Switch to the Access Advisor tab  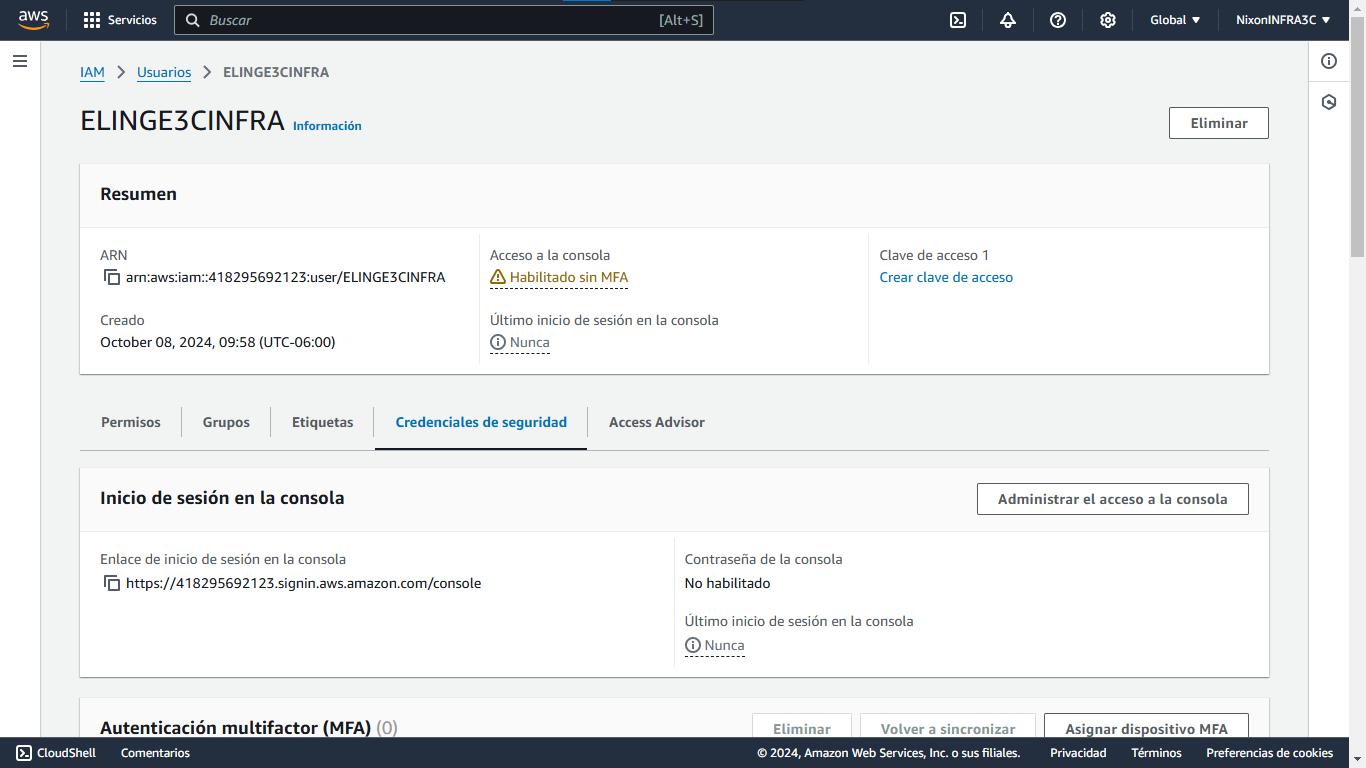657,422
